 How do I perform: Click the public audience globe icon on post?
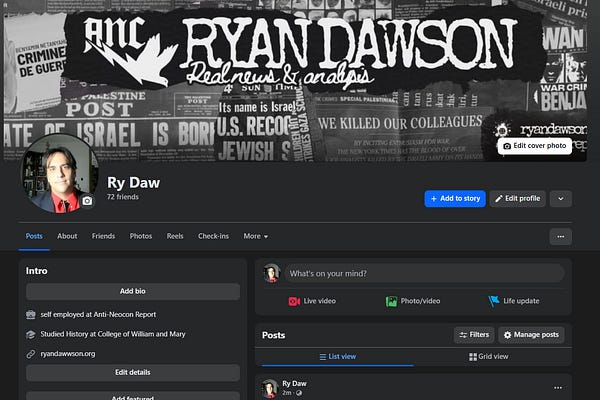pos(299,393)
